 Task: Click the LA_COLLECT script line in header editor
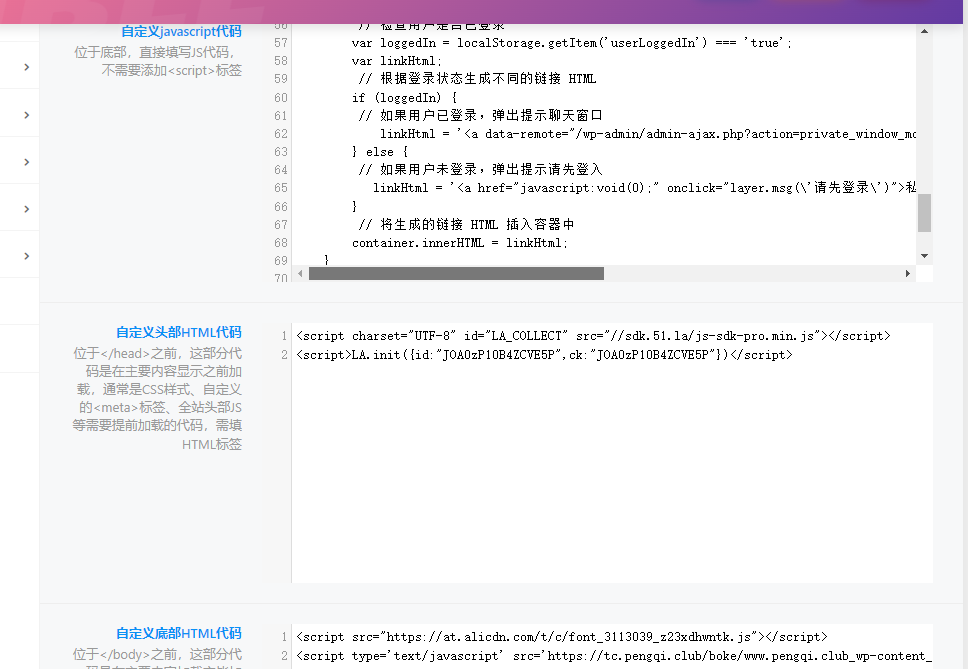(592, 336)
